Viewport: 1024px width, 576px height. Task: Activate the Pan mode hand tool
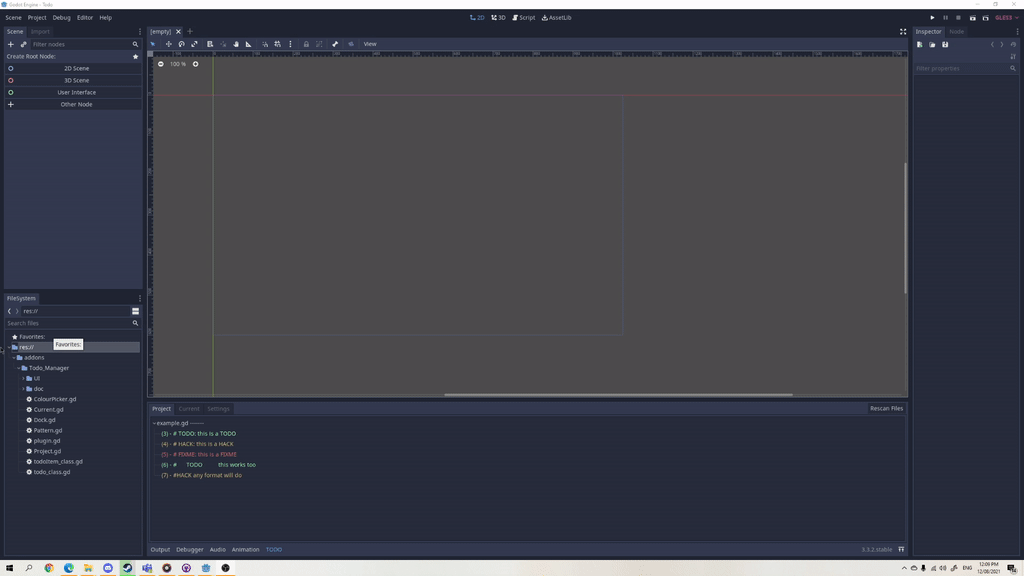coord(236,44)
